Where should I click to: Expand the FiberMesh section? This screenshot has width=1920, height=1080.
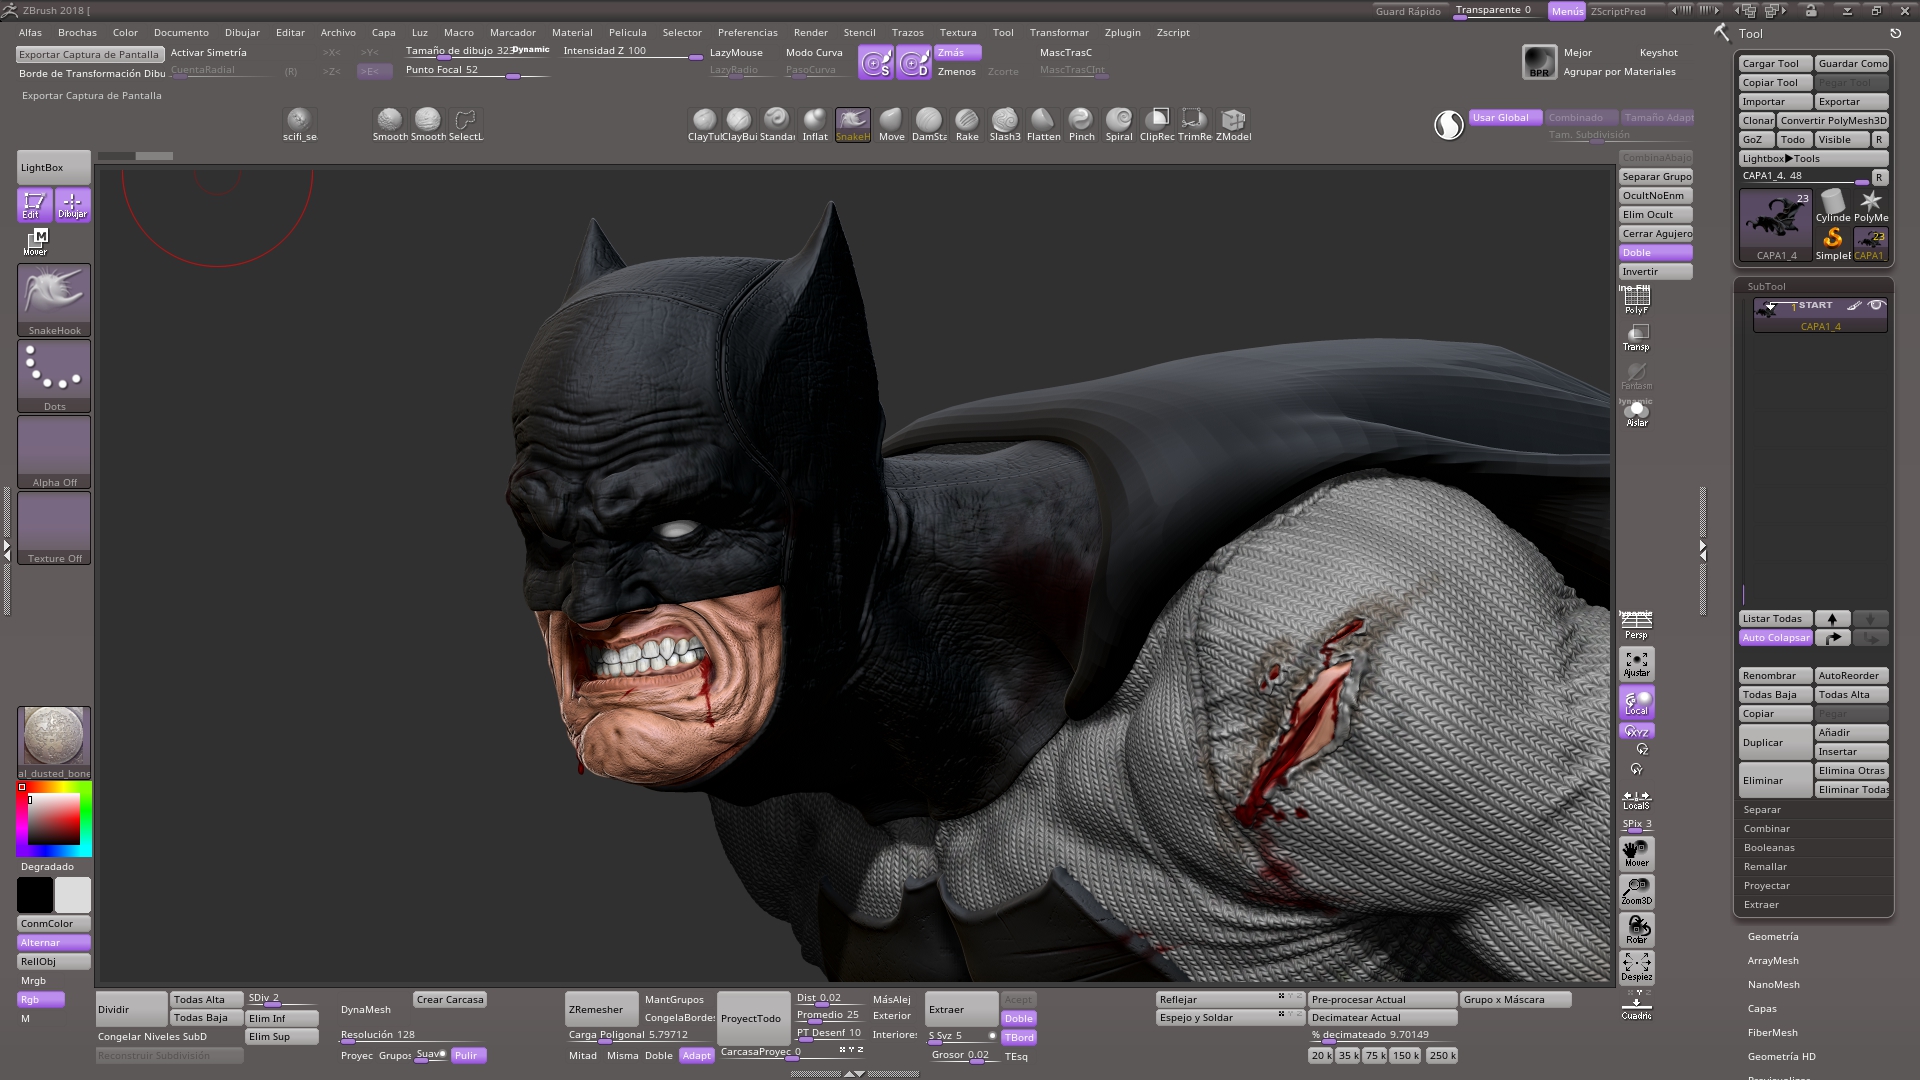click(1772, 1033)
